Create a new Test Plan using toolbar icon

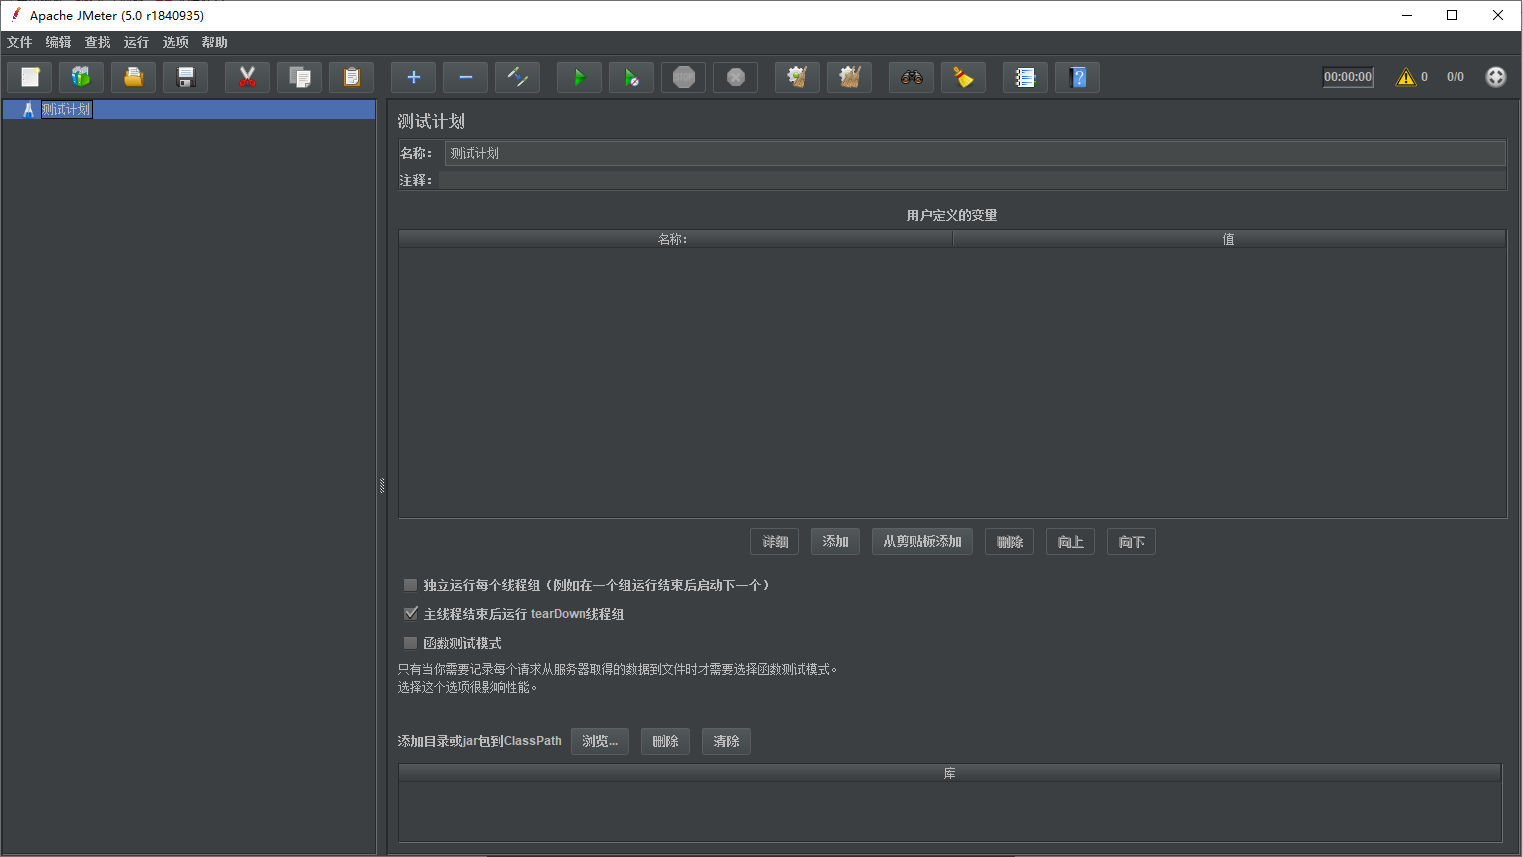tap(29, 77)
